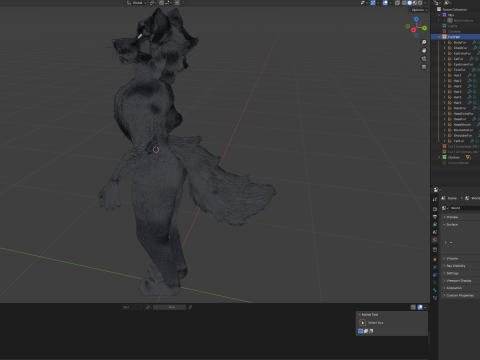Click the World name input field
Image resolution: width=480 pixels, height=360 pixels.
click(465, 208)
